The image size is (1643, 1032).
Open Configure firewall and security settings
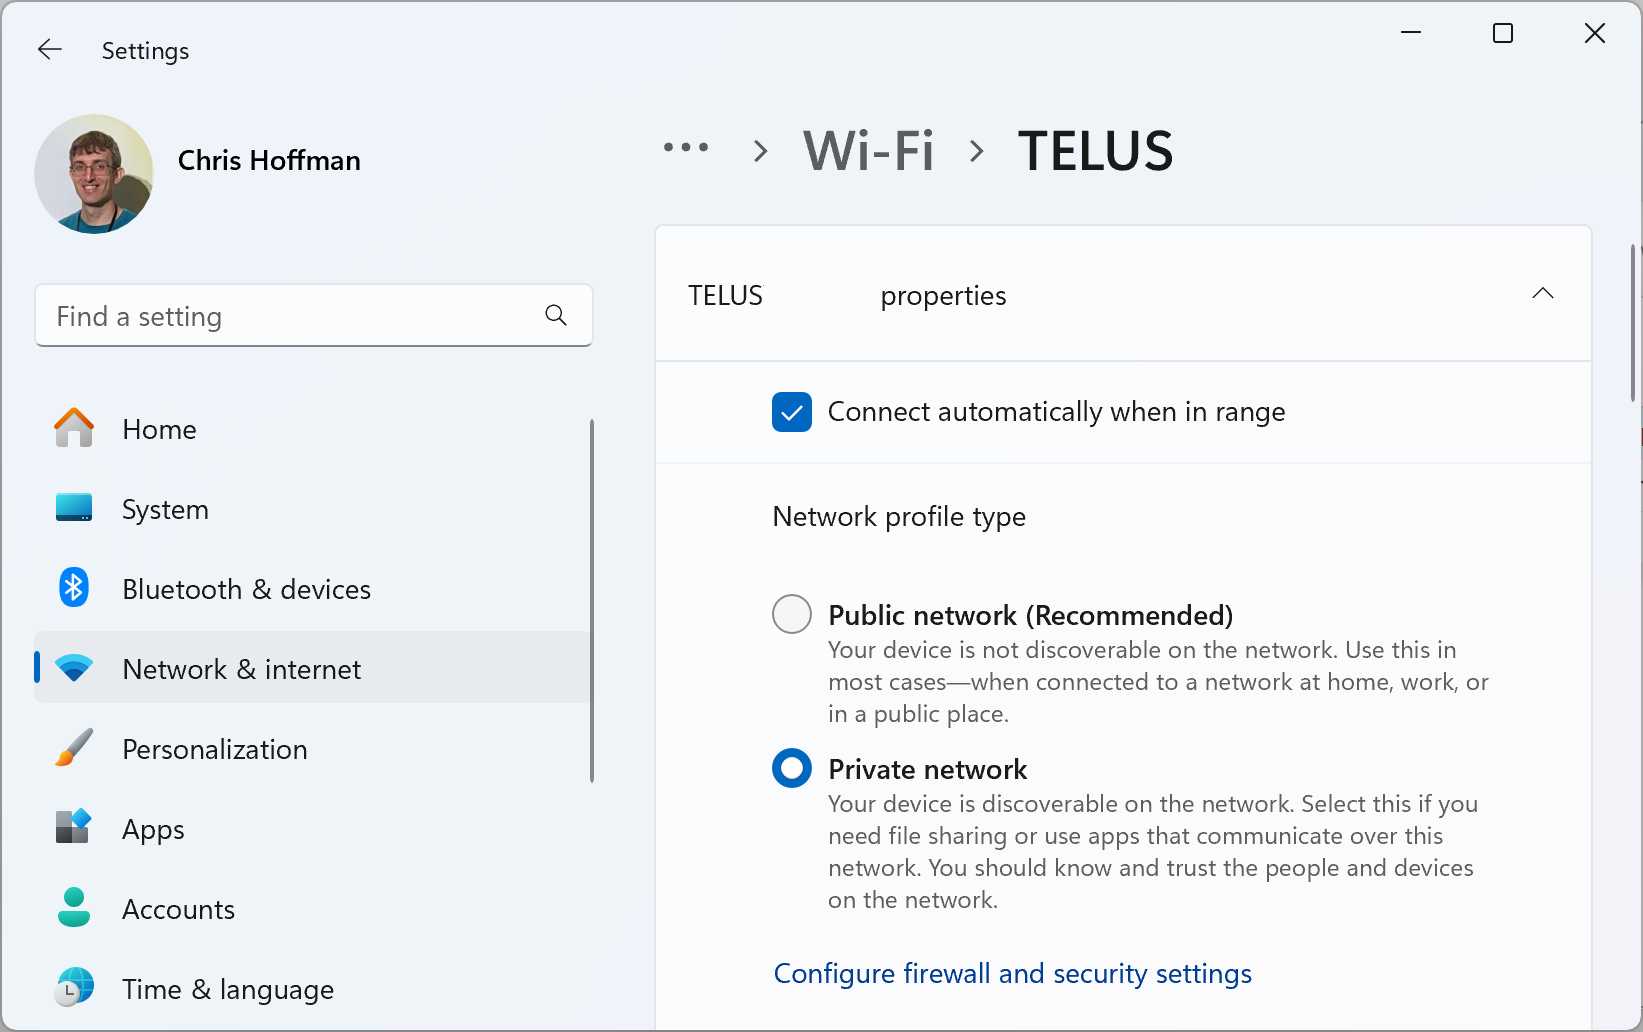click(1011, 973)
